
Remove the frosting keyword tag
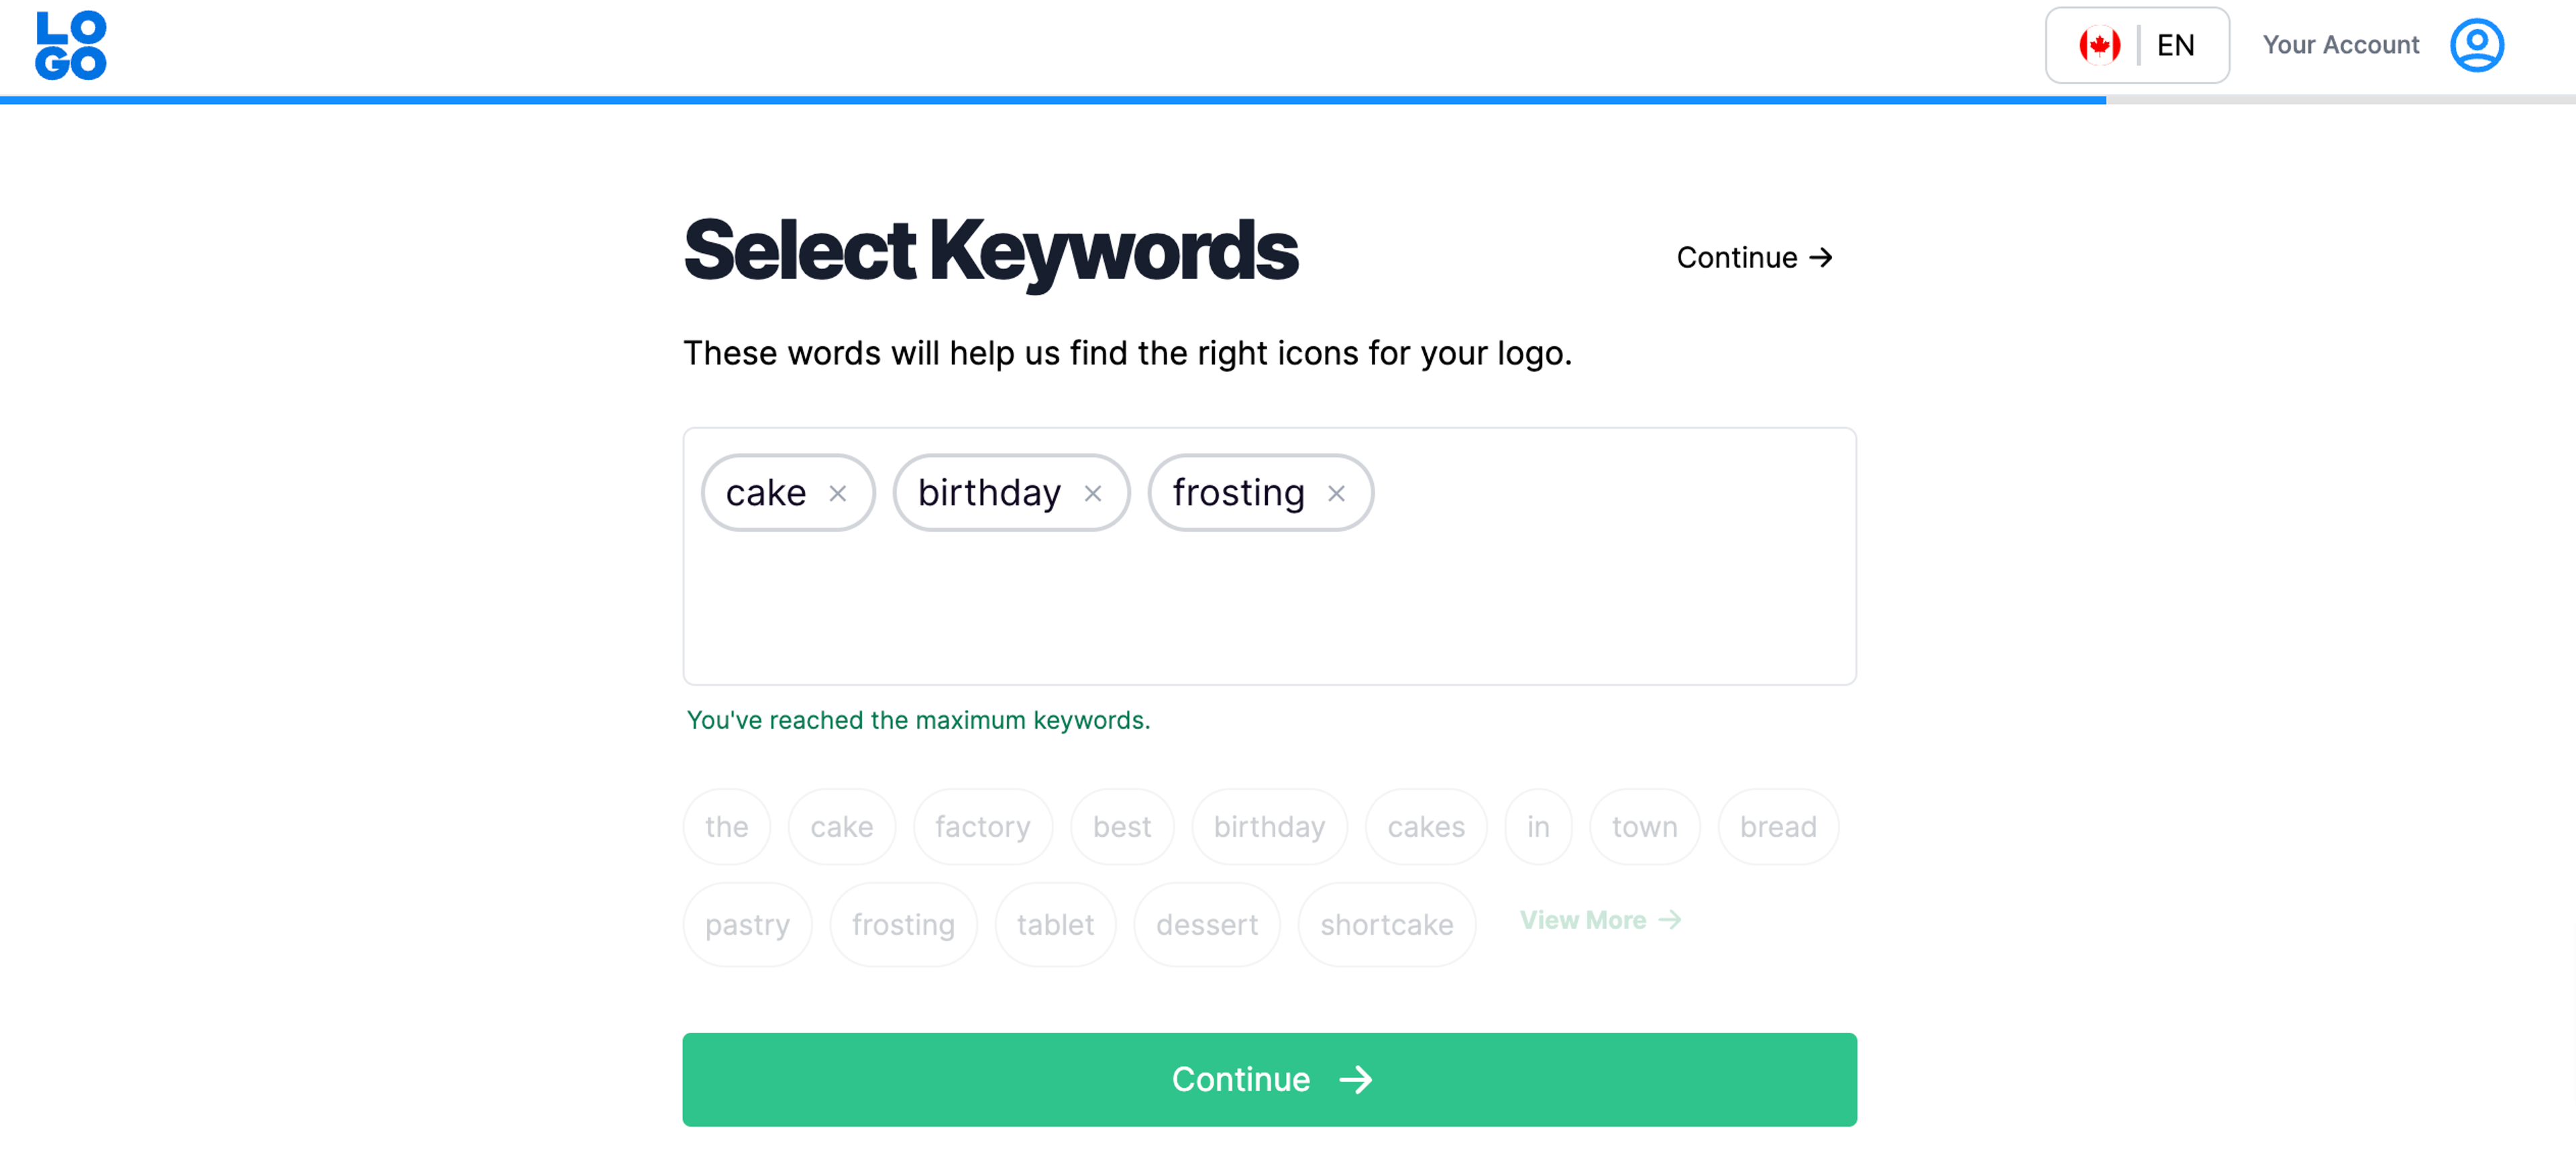click(1336, 493)
